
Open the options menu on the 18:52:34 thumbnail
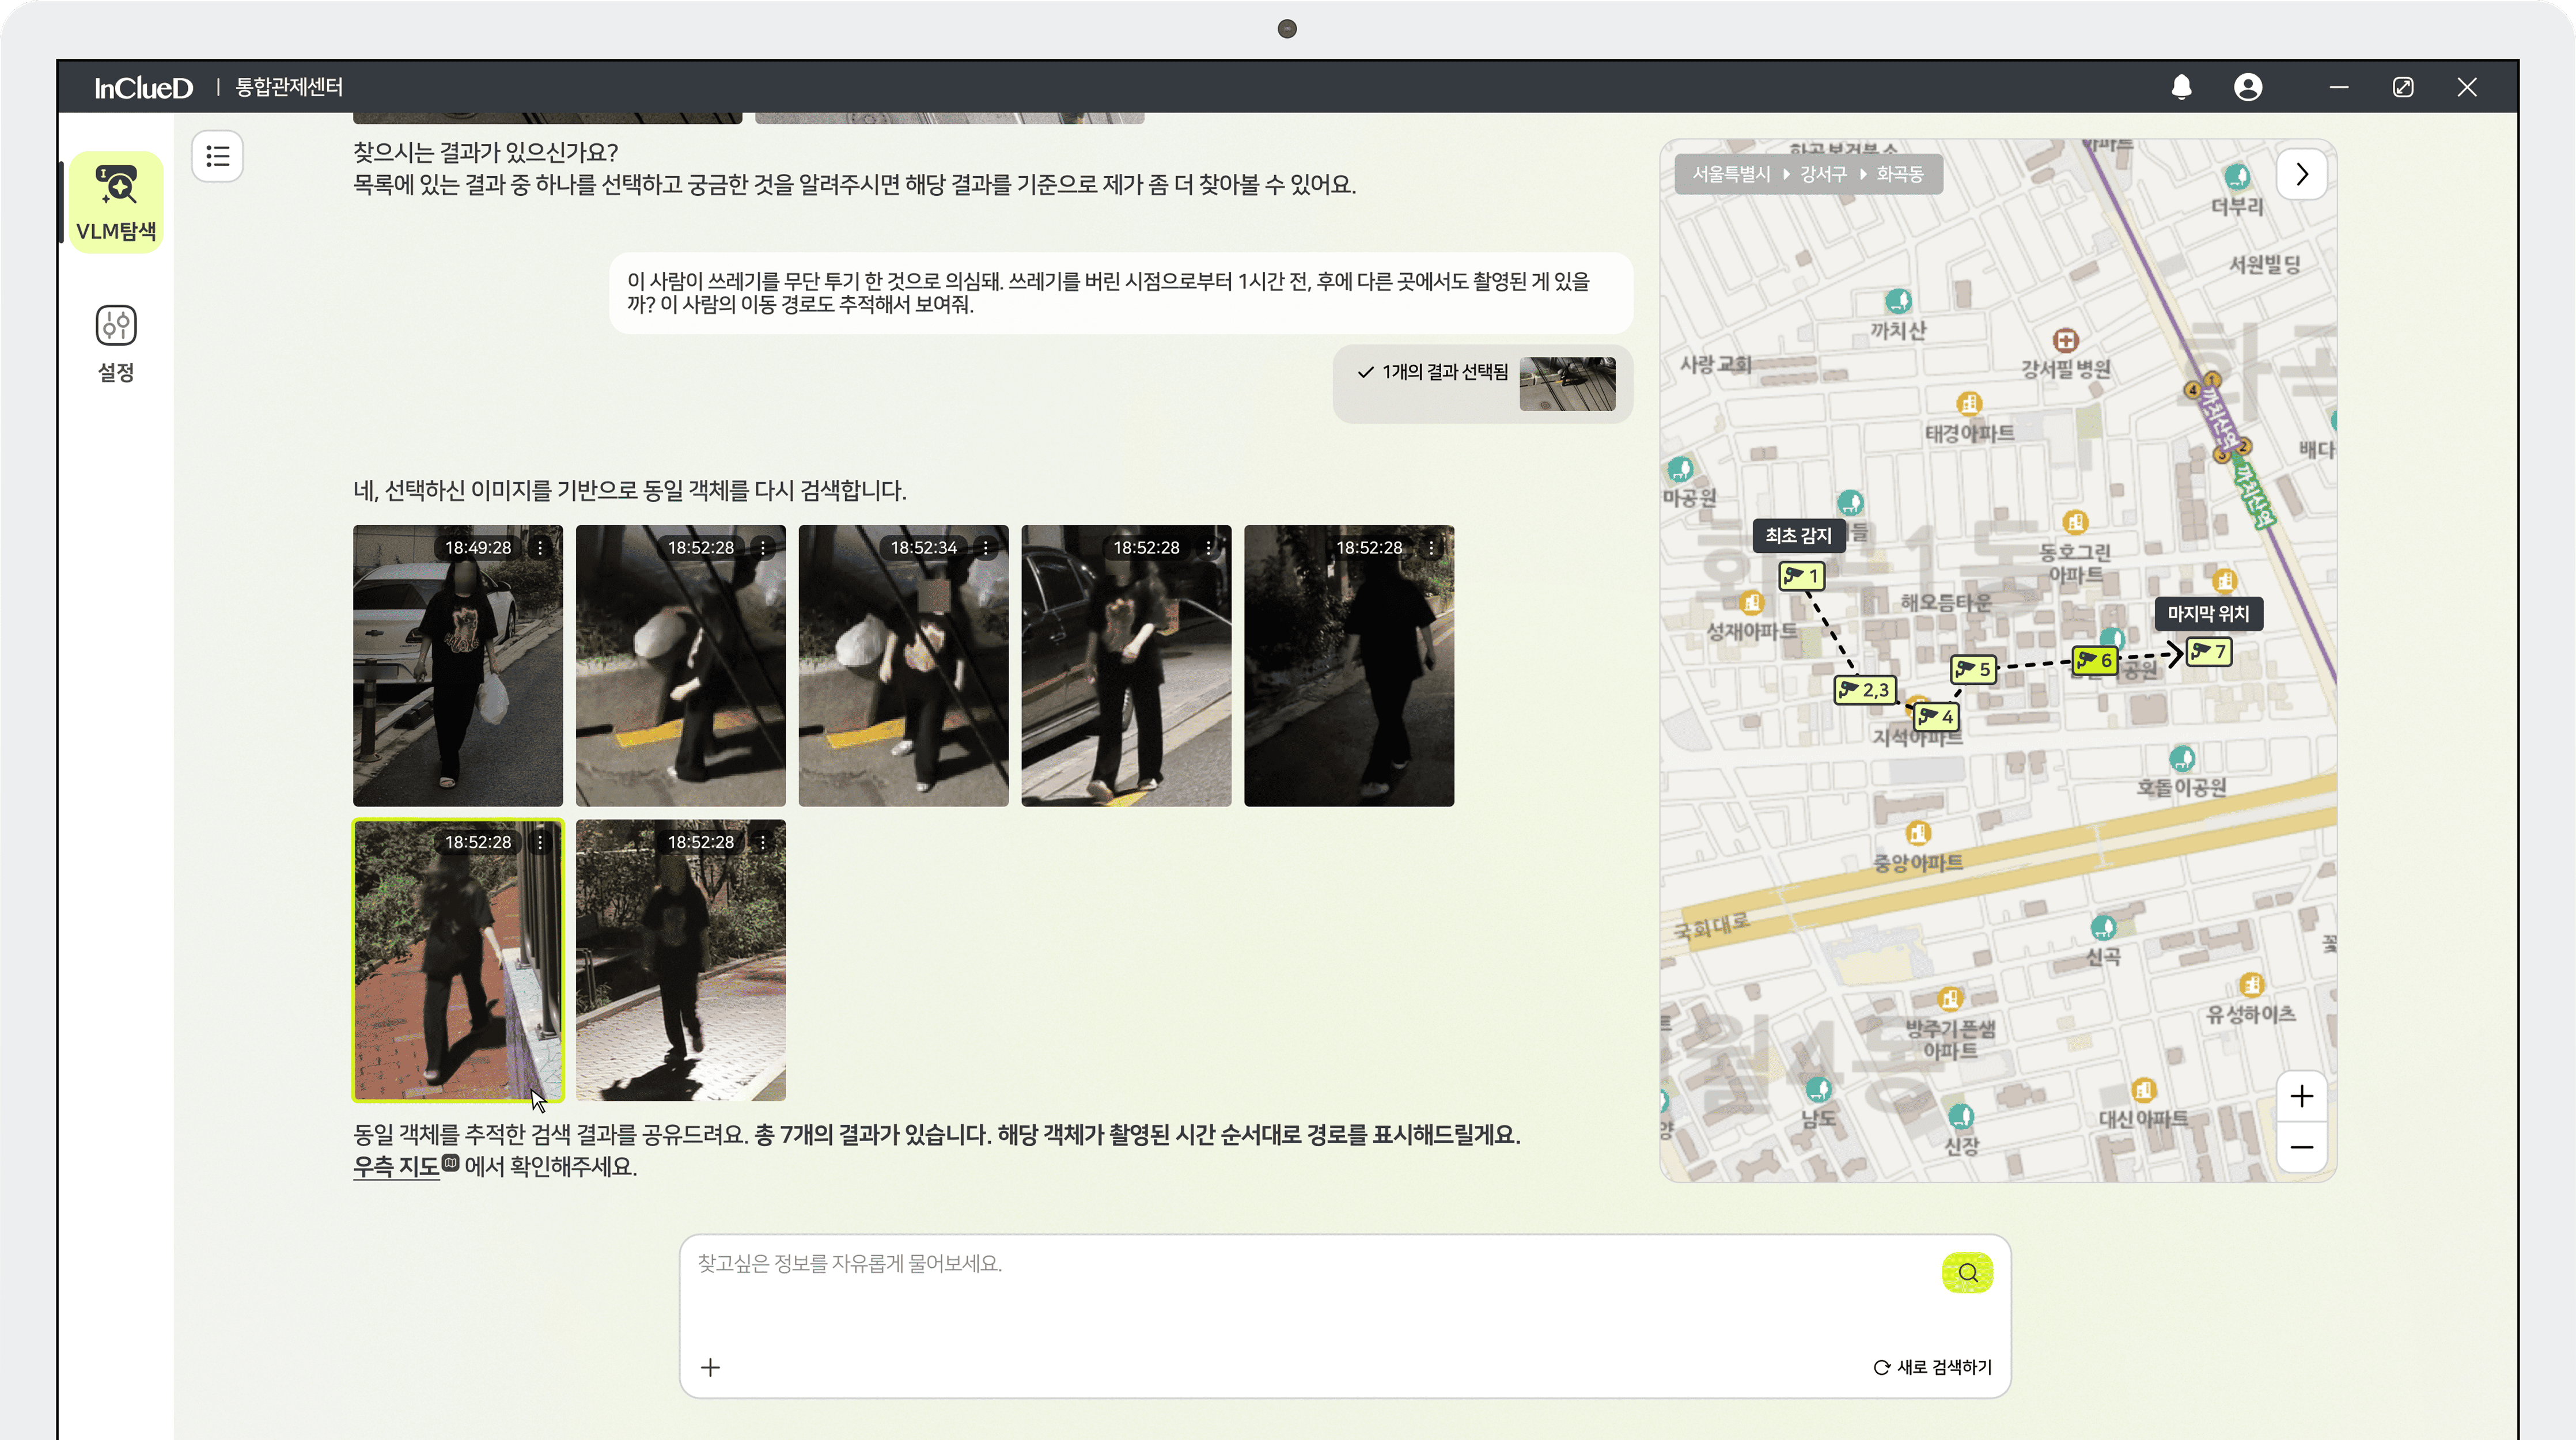tap(986, 548)
